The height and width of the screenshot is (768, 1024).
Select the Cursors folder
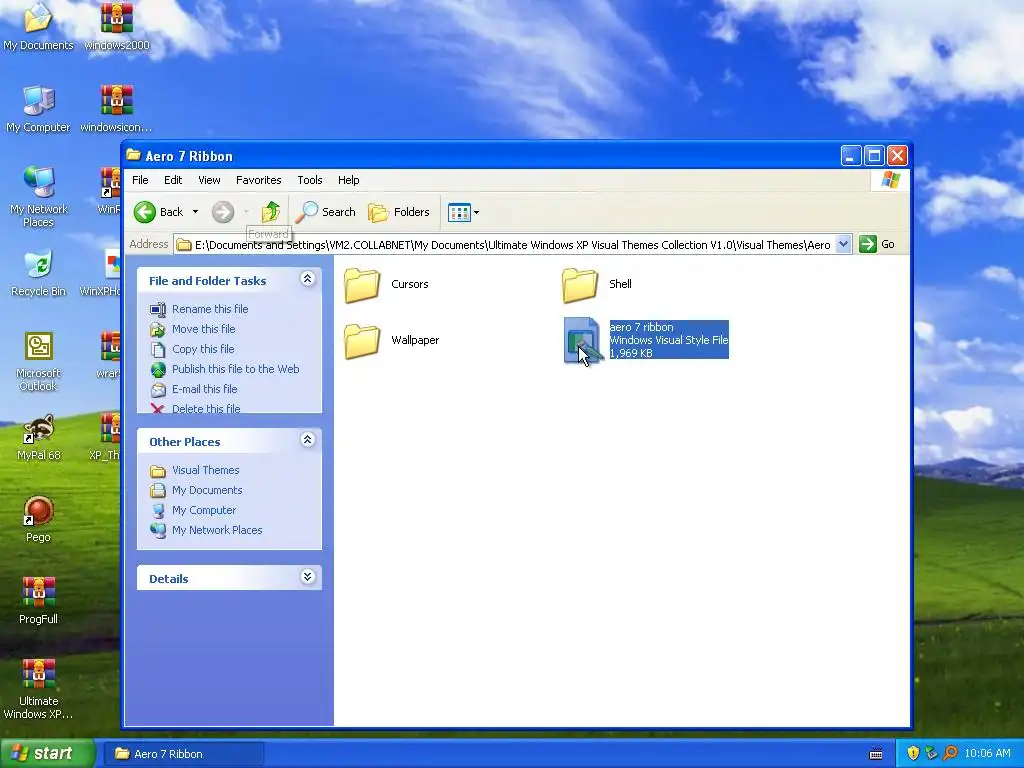point(387,284)
